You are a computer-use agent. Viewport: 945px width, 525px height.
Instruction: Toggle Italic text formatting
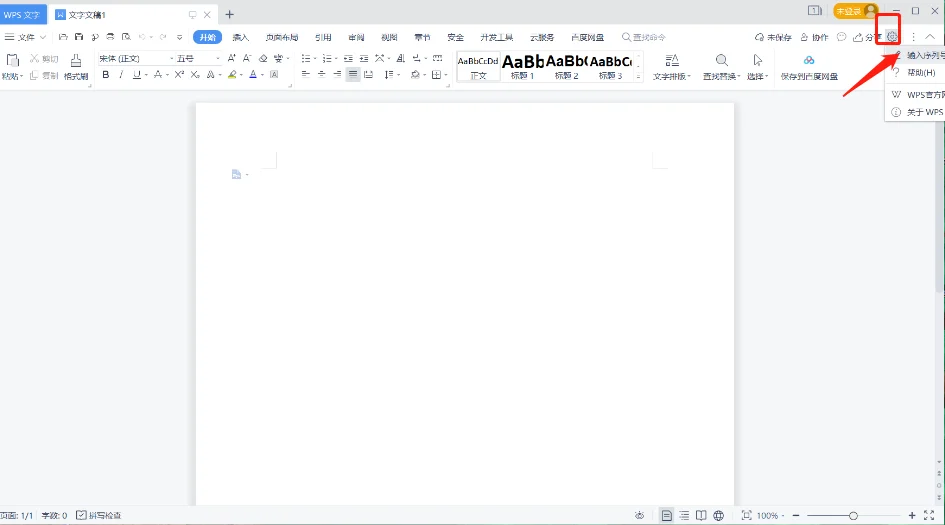(121, 75)
